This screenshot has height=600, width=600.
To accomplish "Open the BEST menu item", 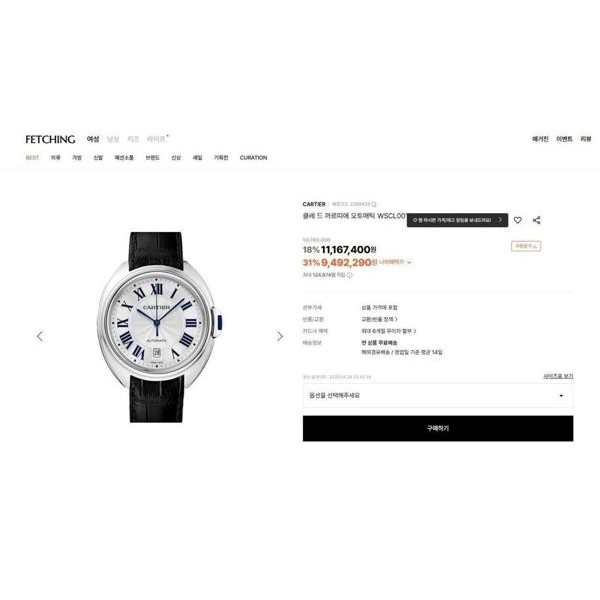I will [x=32, y=158].
